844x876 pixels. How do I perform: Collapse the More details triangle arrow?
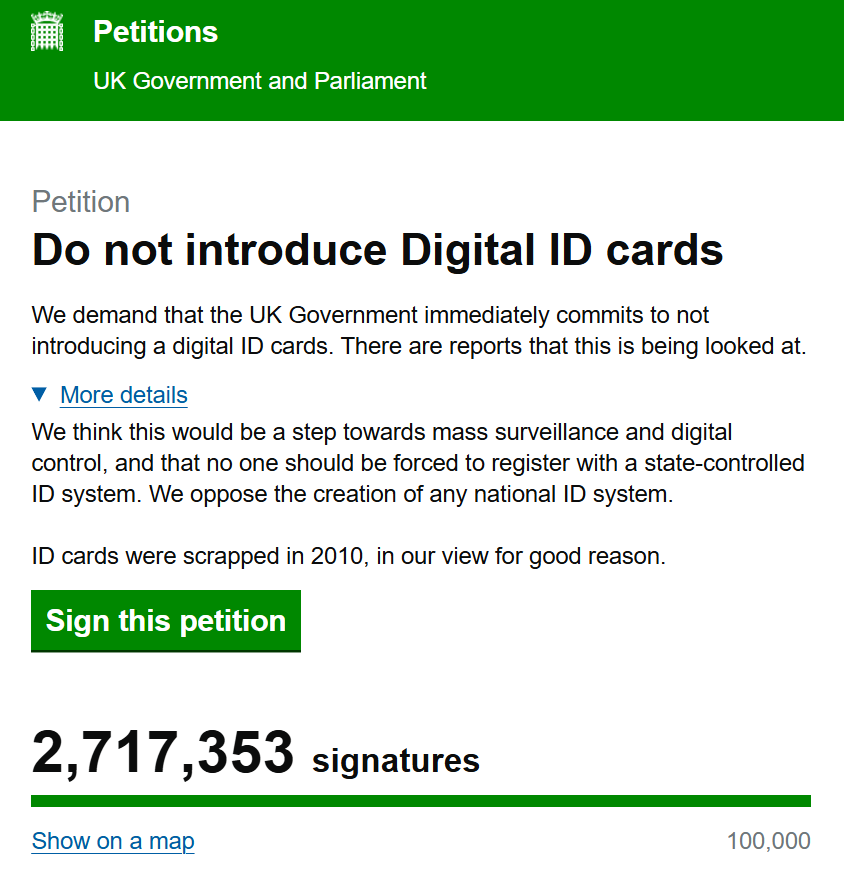pyautogui.click(x=39, y=394)
